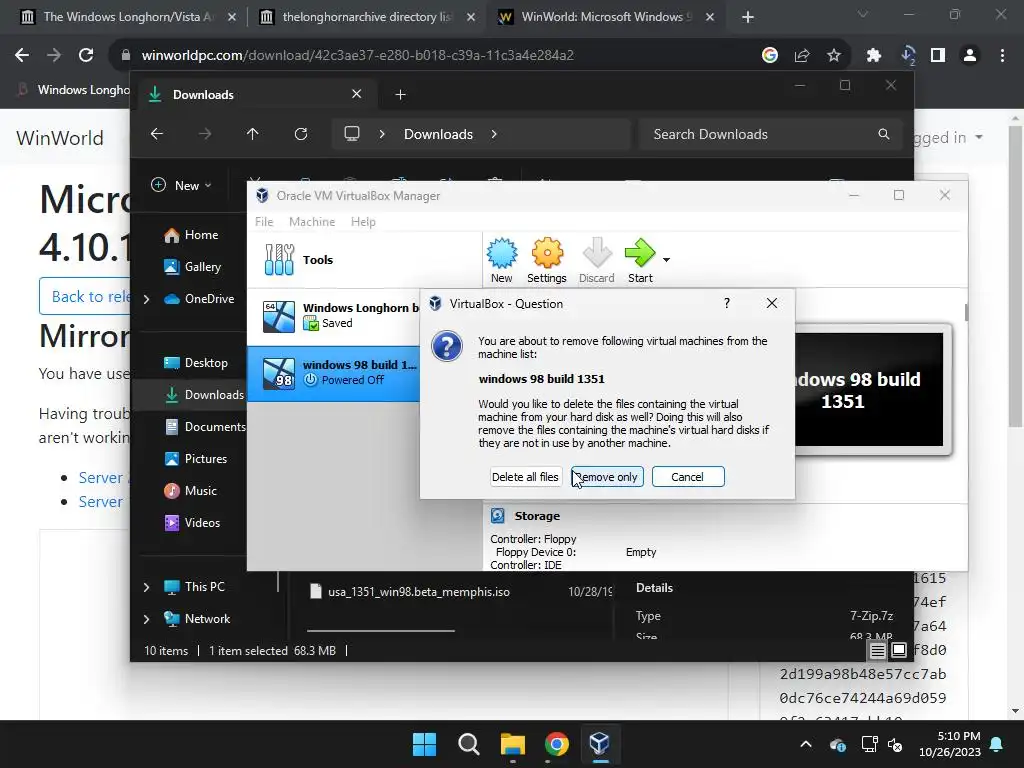The width and height of the screenshot is (1024, 768).
Task: Click the Storage section icon
Action: 498,516
